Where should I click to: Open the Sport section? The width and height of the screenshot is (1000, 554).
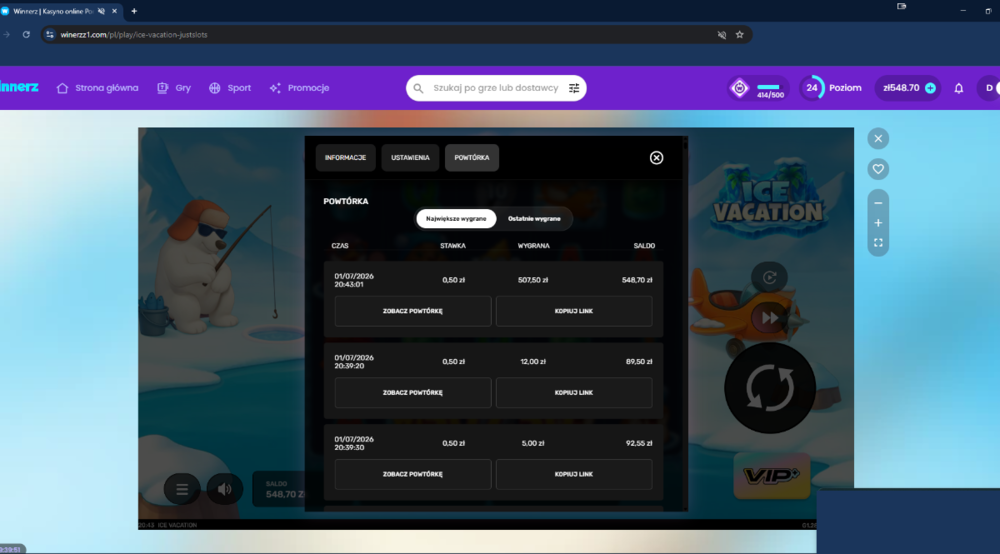tap(230, 88)
